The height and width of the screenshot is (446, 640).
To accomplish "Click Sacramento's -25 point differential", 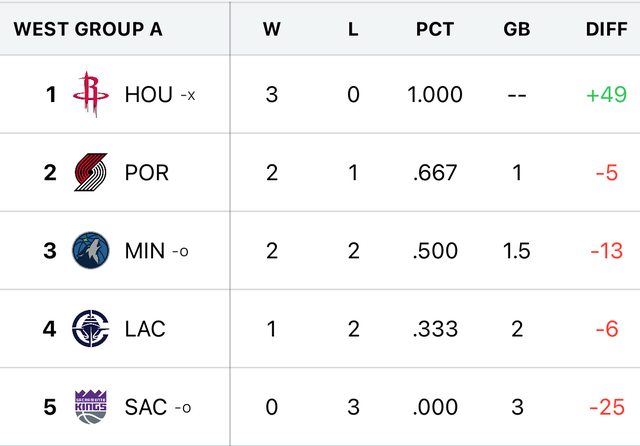I will [x=606, y=407].
